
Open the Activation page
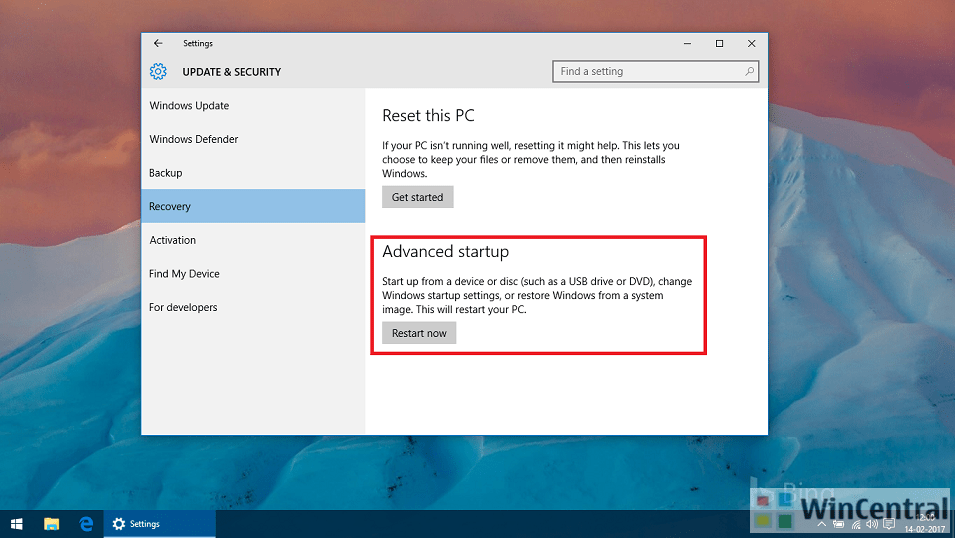click(x=253, y=240)
